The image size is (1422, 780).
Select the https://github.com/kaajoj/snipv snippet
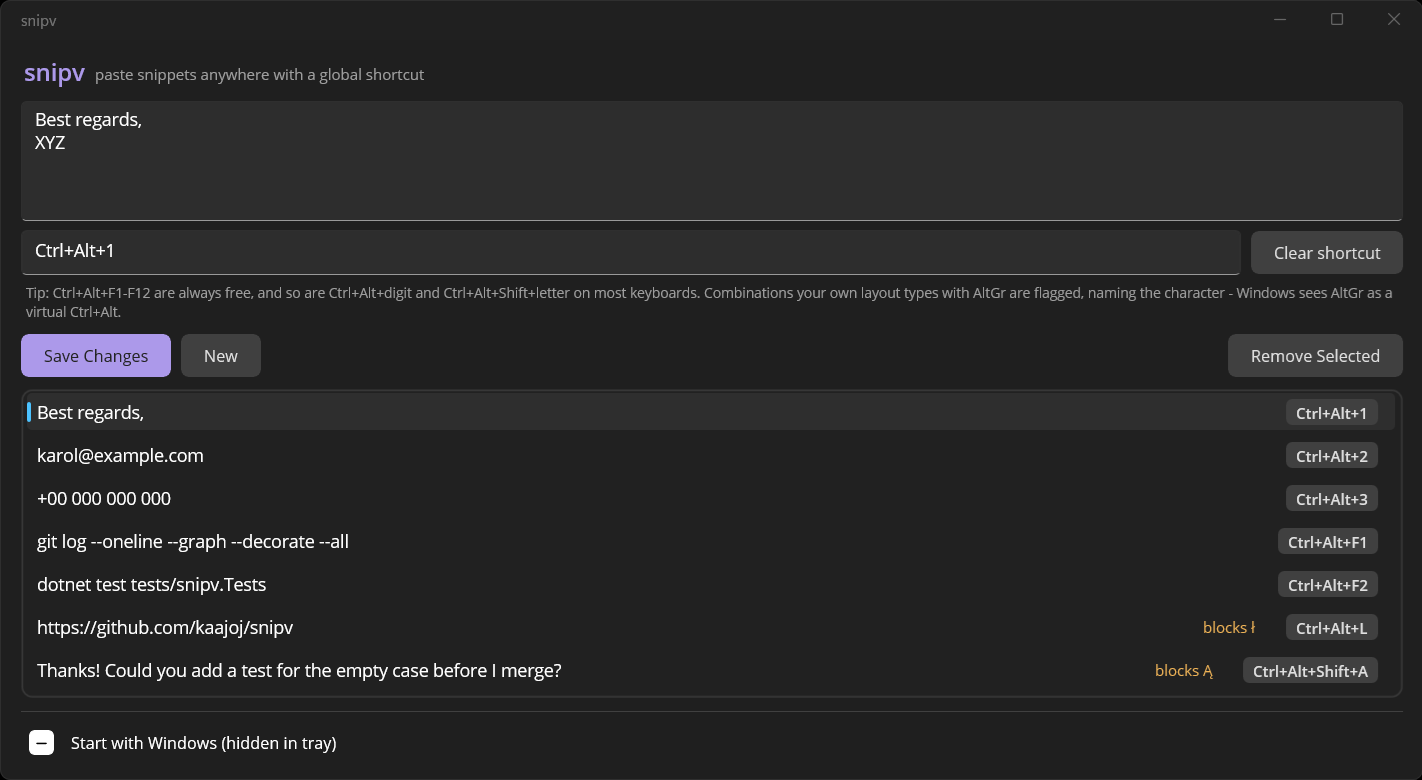click(x=711, y=627)
